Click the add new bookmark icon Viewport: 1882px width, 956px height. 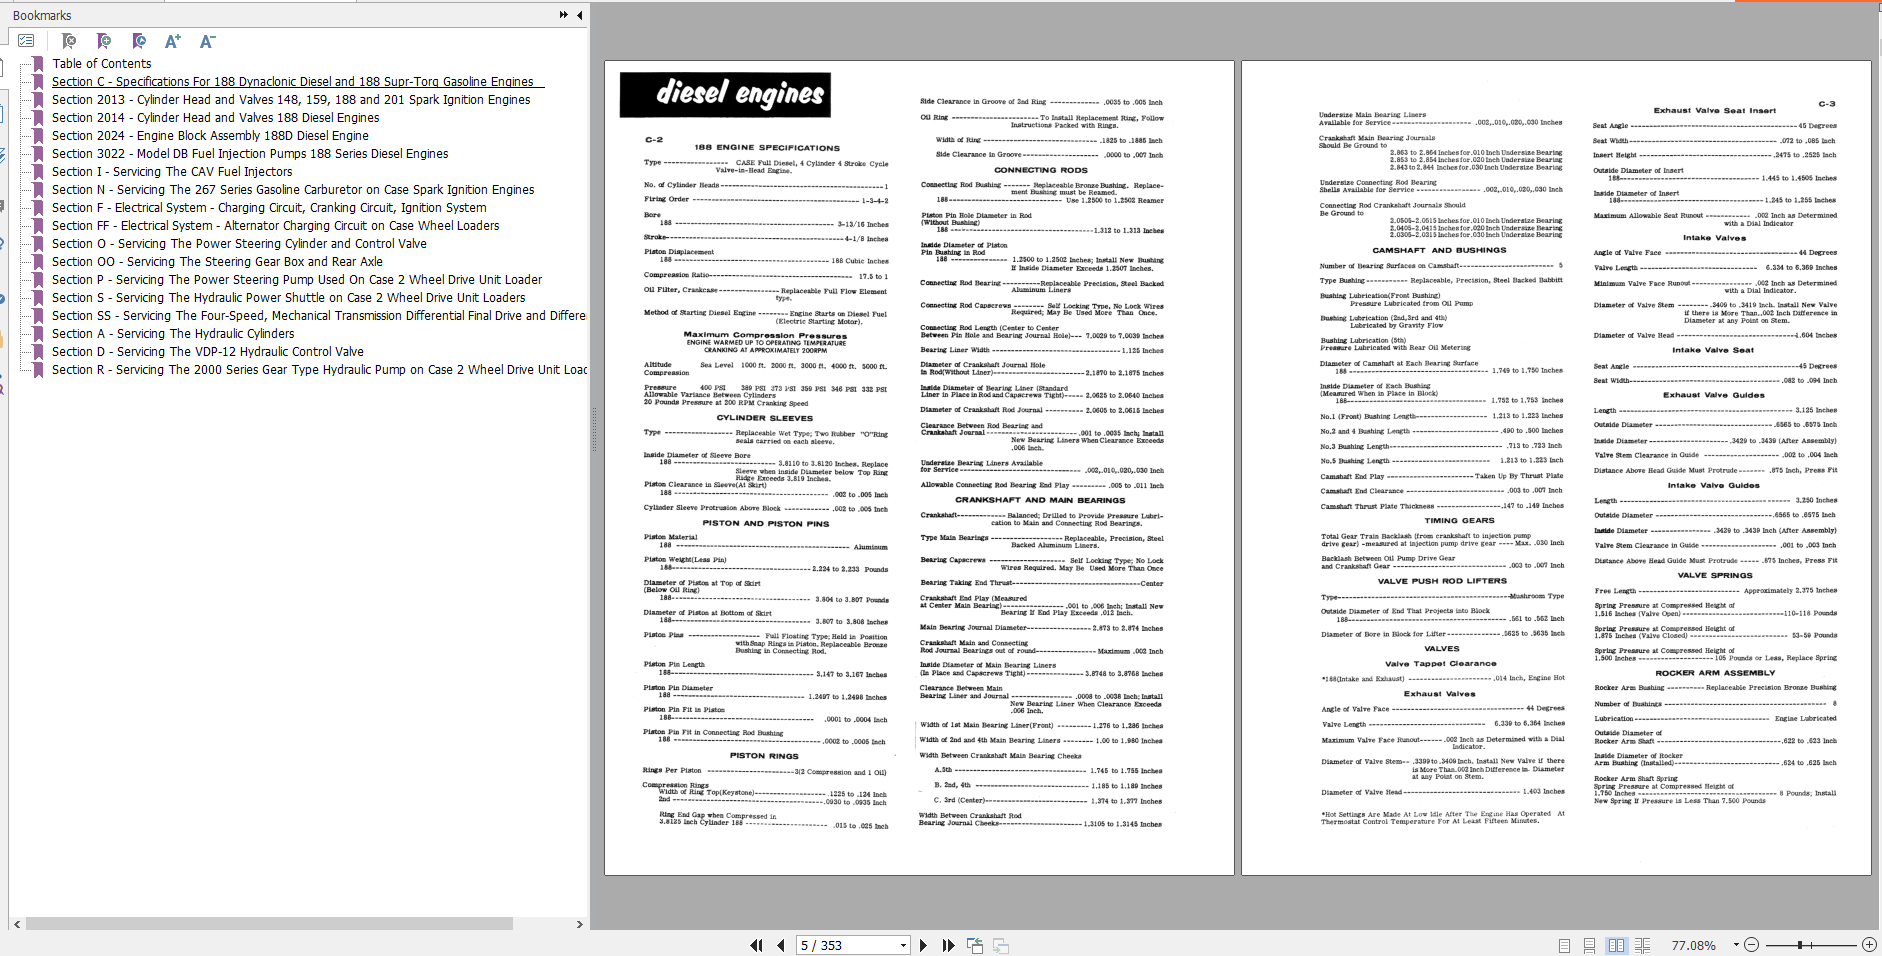click(x=104, y=41)
